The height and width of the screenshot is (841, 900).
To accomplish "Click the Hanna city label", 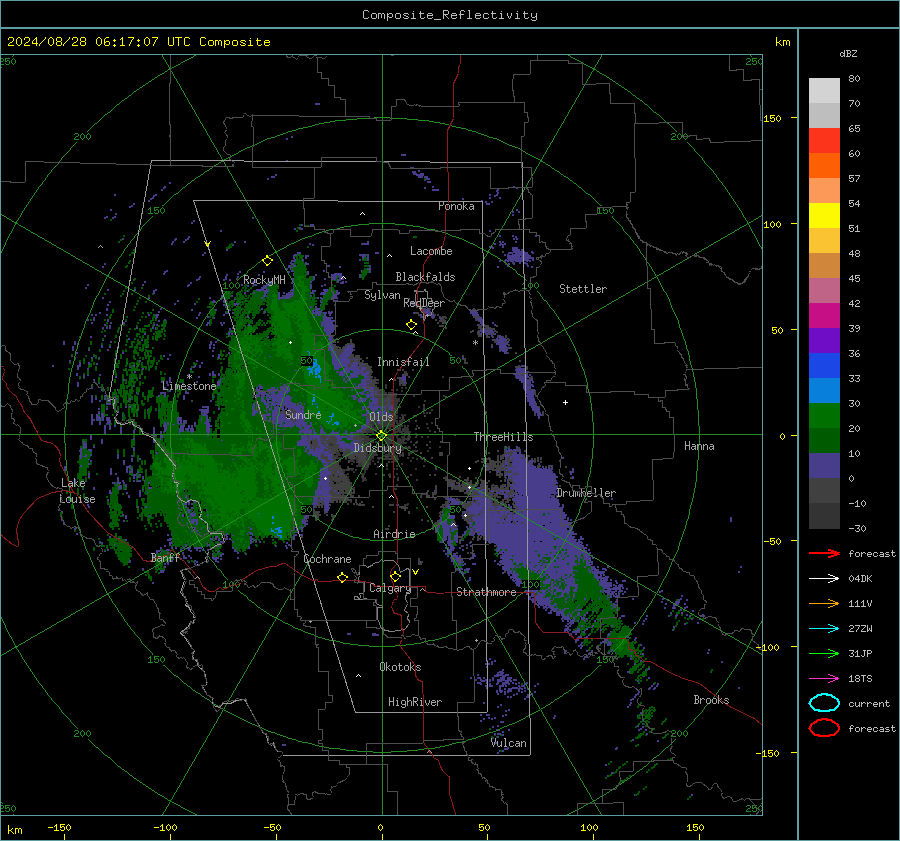I will (699, 446).
